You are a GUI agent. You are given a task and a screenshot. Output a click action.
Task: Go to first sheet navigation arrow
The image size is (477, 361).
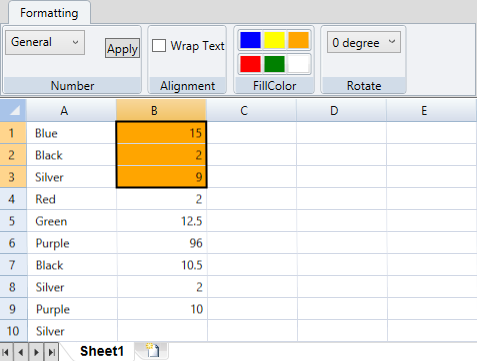pos(5,352)
